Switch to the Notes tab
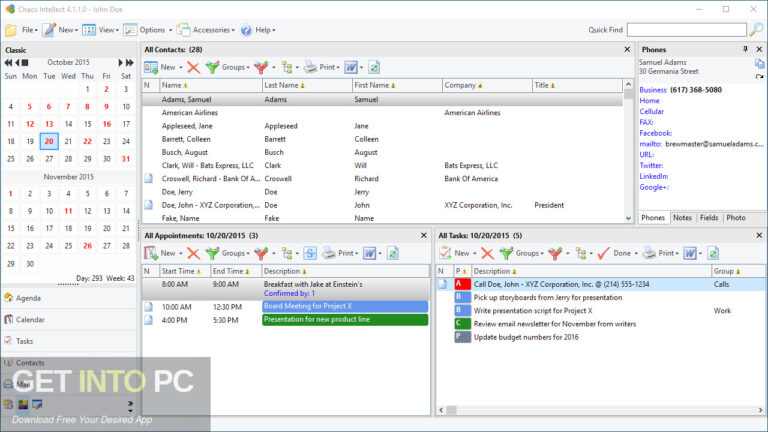 pos(682,218)
